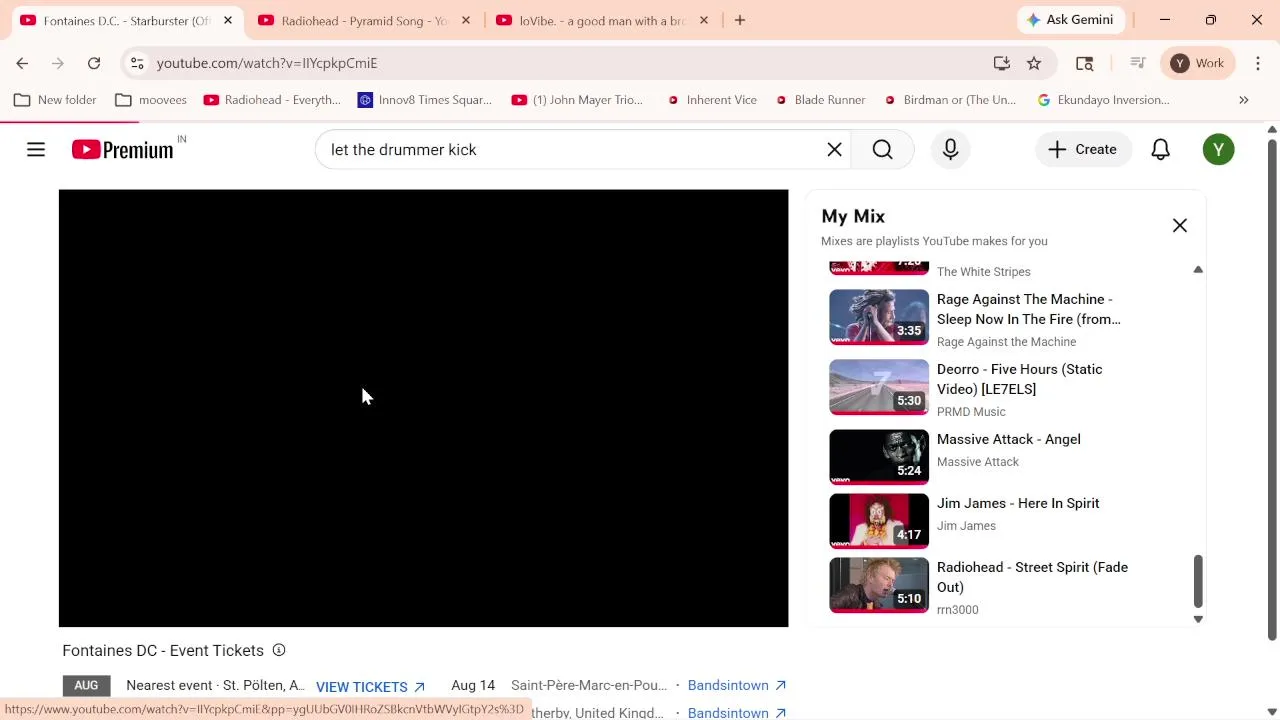Start voice search with microphone
Viewport: 1280px width, 720px height.
coord(950,150)
